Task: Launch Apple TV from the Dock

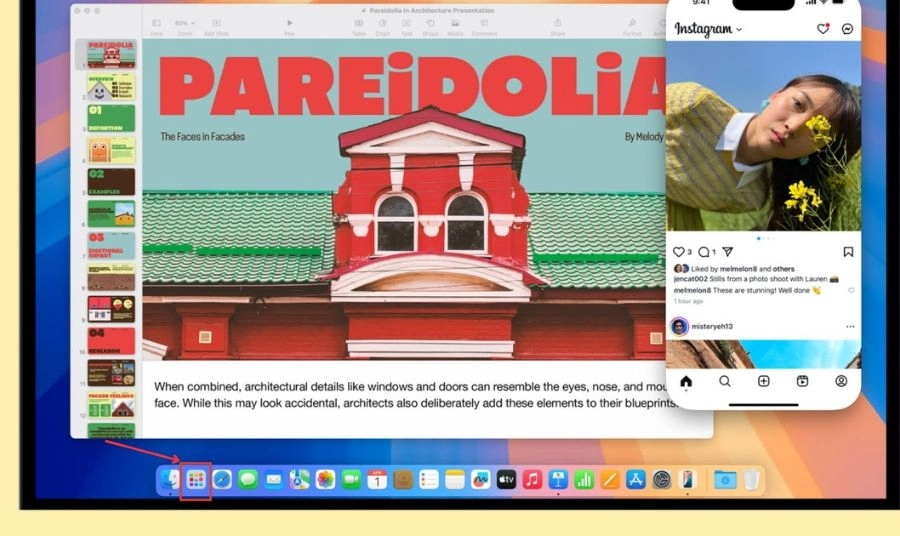Action: tap(506, 479)
